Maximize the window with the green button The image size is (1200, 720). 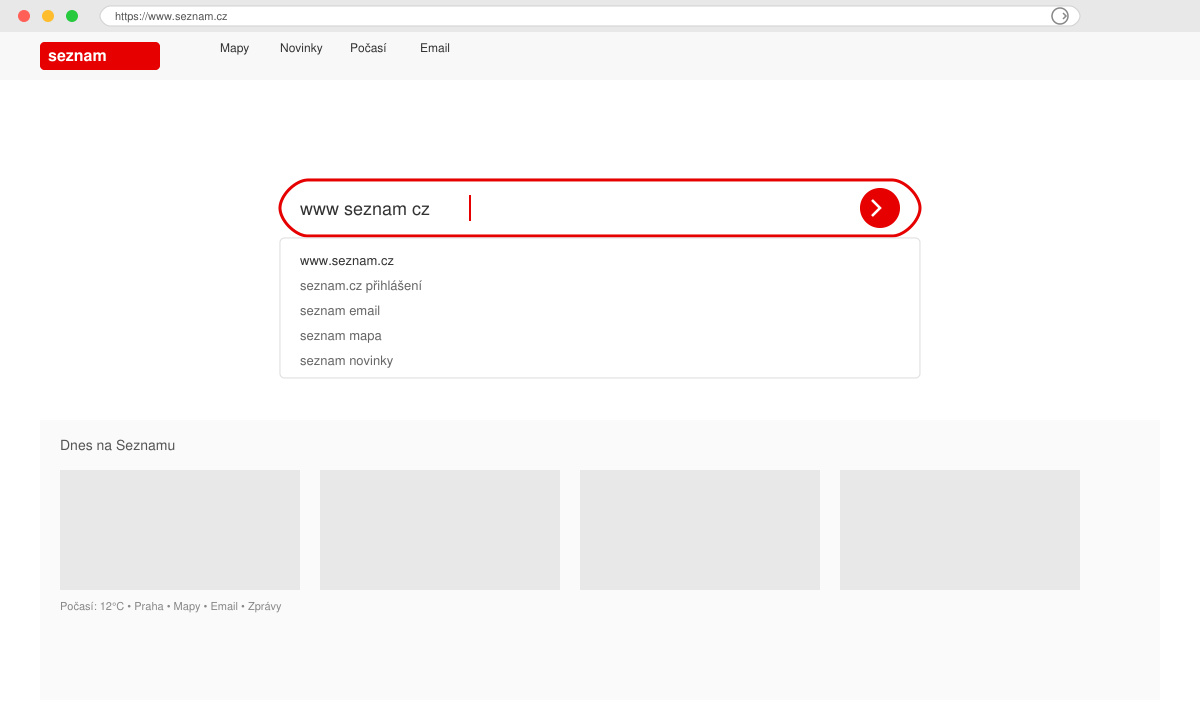point(72,16)
